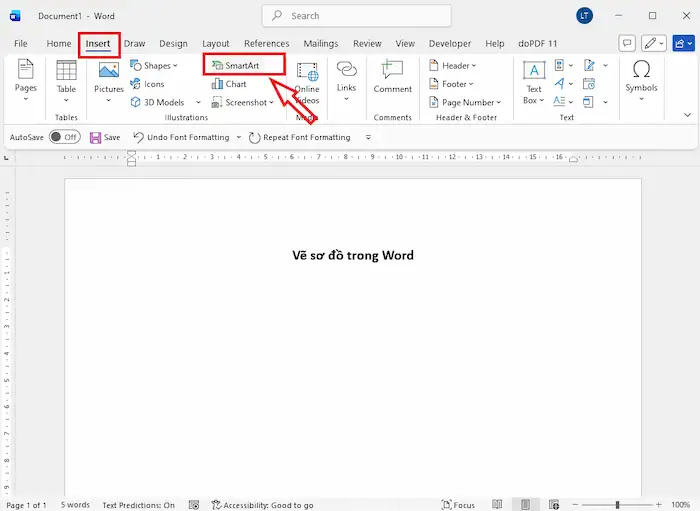Expand the Shapes dropdown
Image resolution: width=700 pixels, height=511 pixels.
click(156, 66)
